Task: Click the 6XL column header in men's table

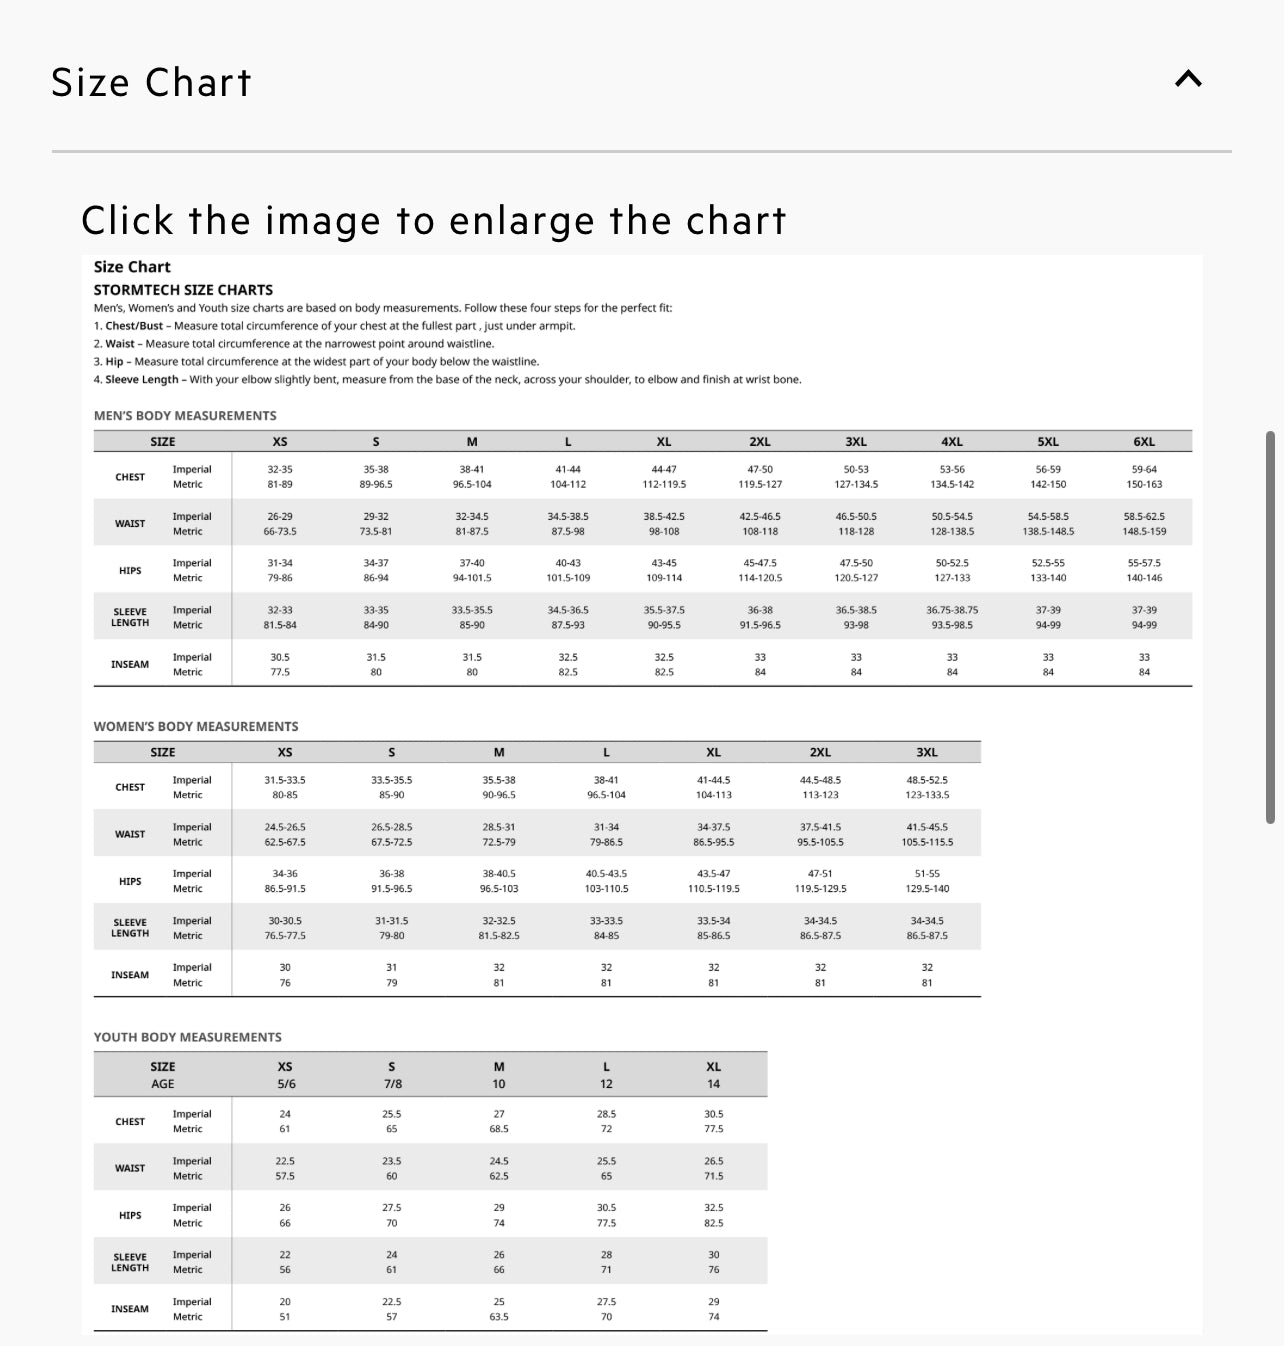Action: click(x=1144, y=442)
